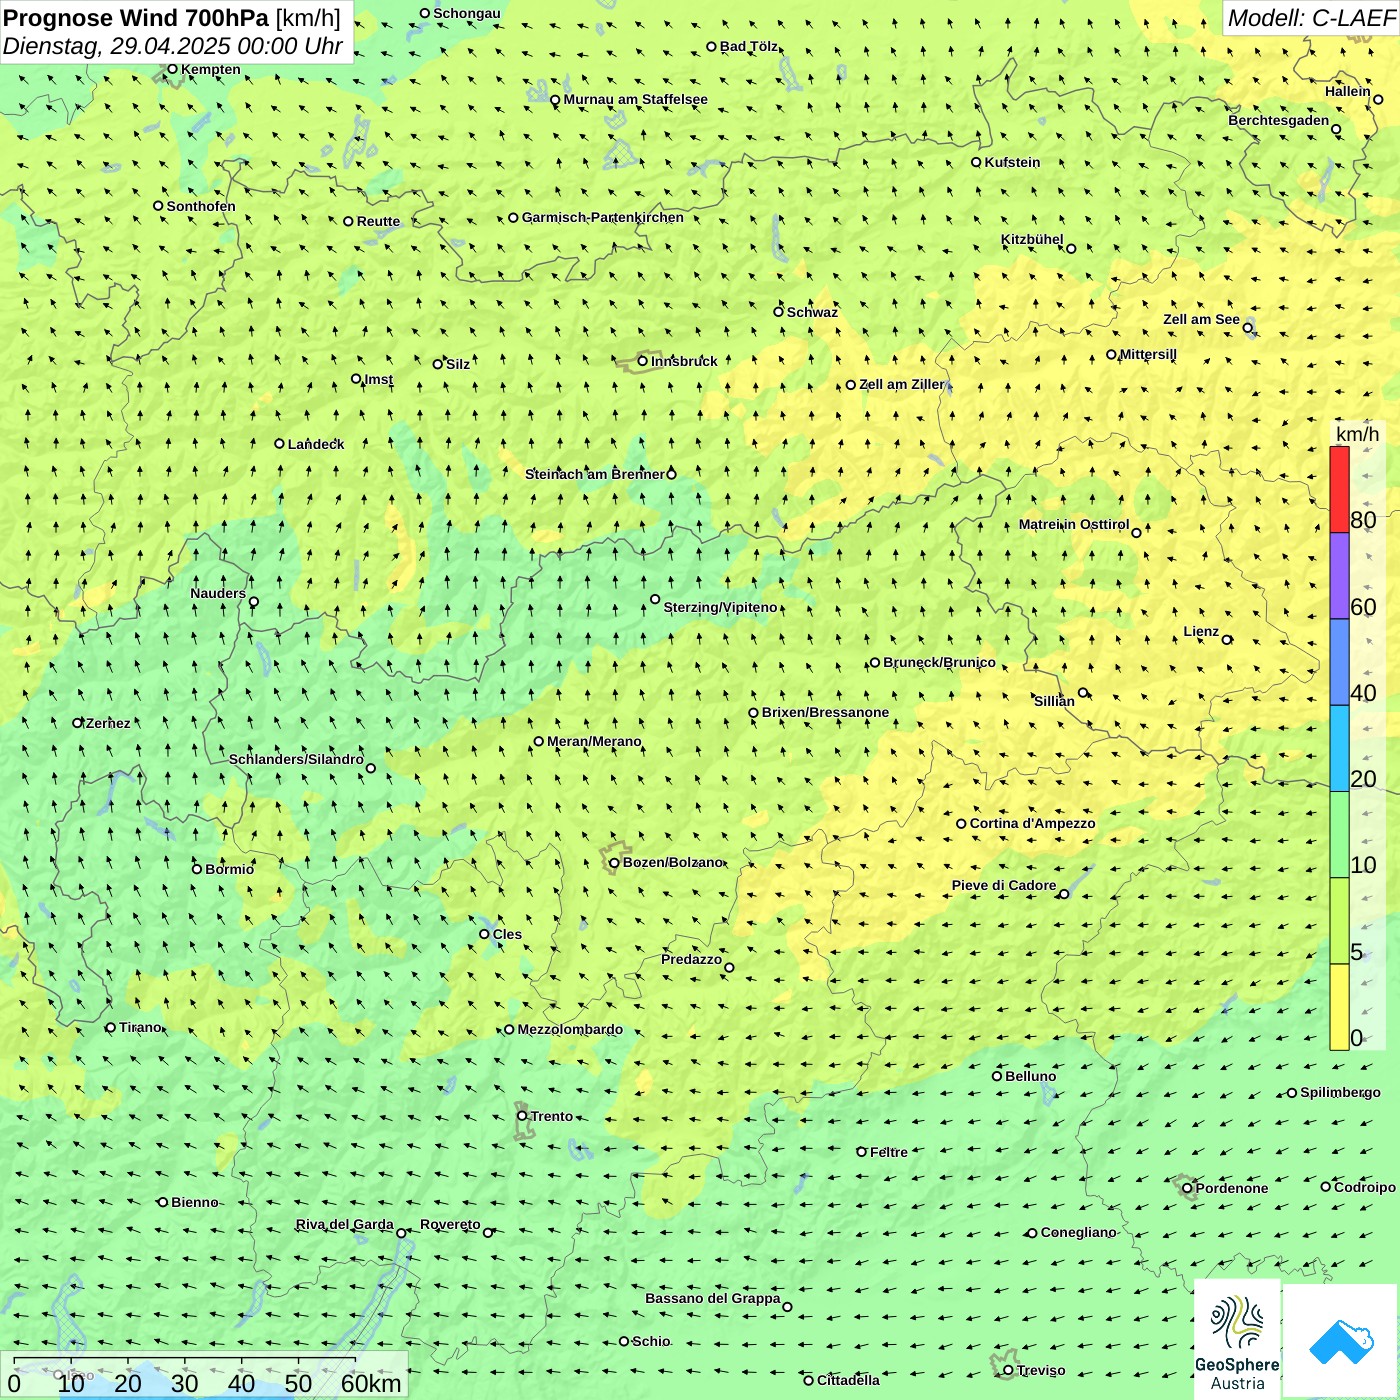Click the Pieve di Cadore label
Viewport: 1400px width, 1400px height.
pos(1004,885)
